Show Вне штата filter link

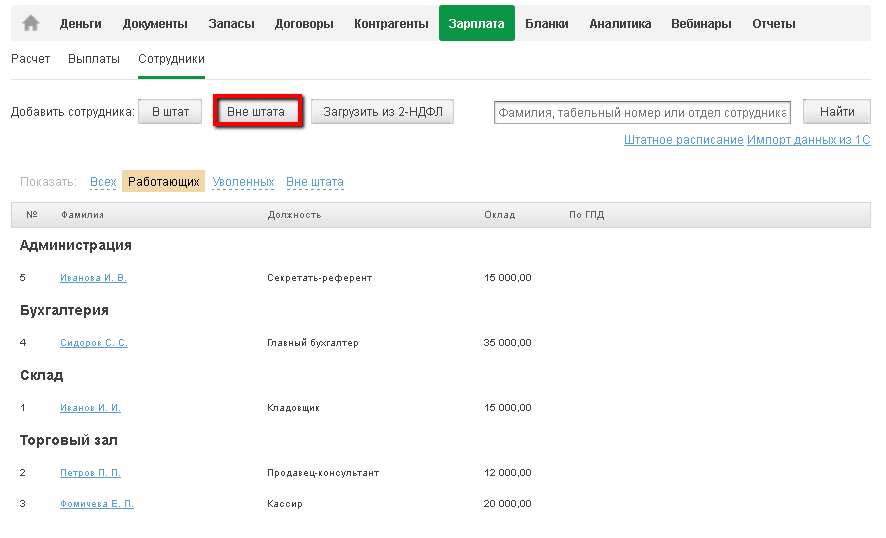click(315, 182)
